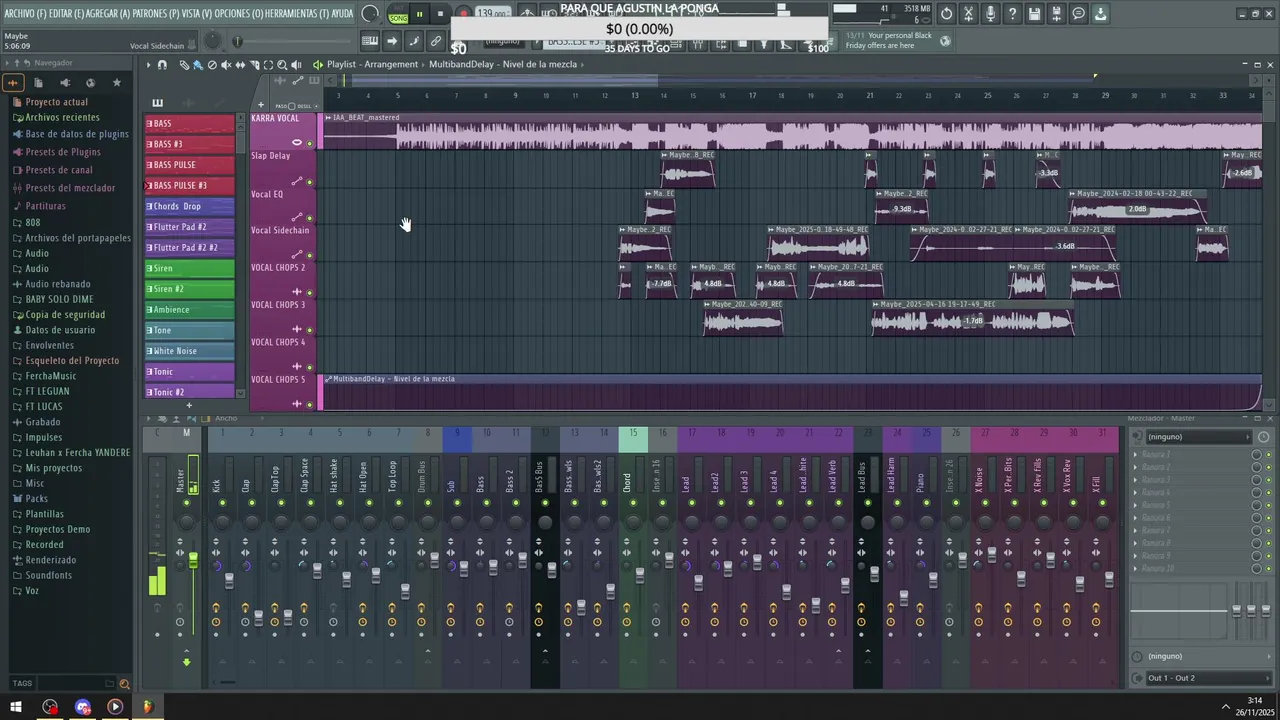
Task: Expand the Packs folder in browser
Action: [x=36, y=498]
